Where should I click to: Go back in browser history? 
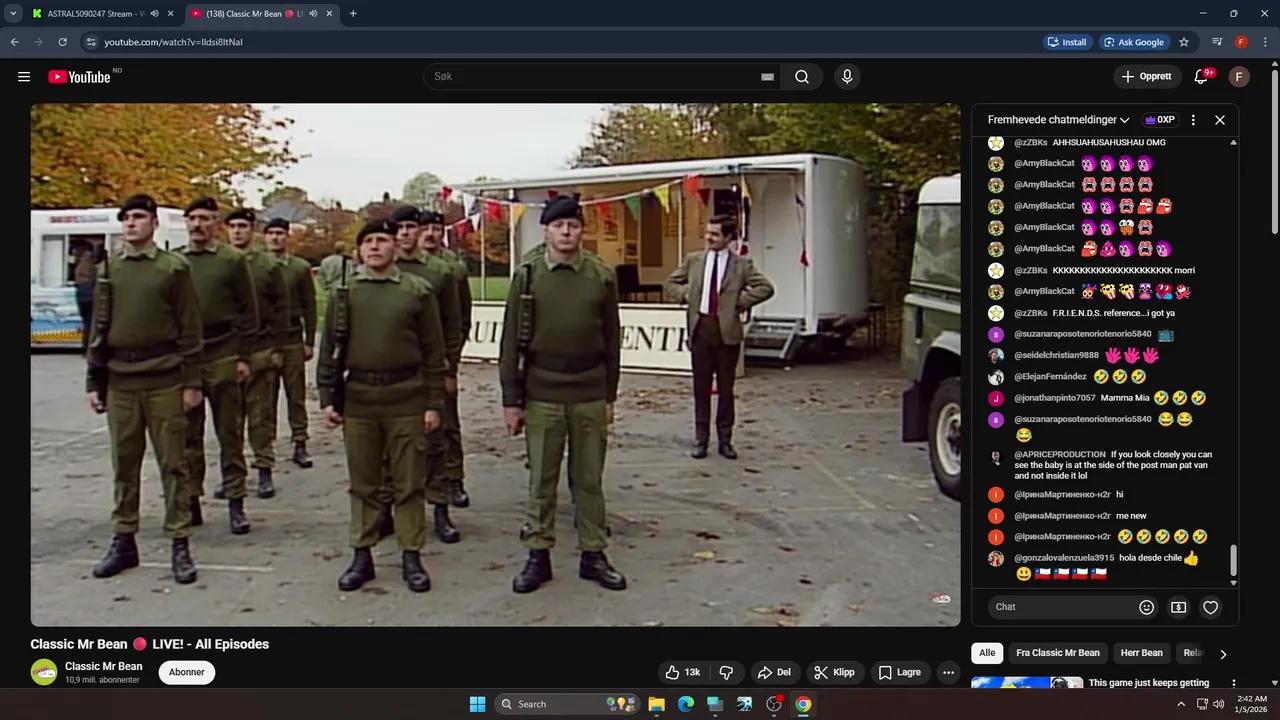pyautogui.click(x=15, y=42)
